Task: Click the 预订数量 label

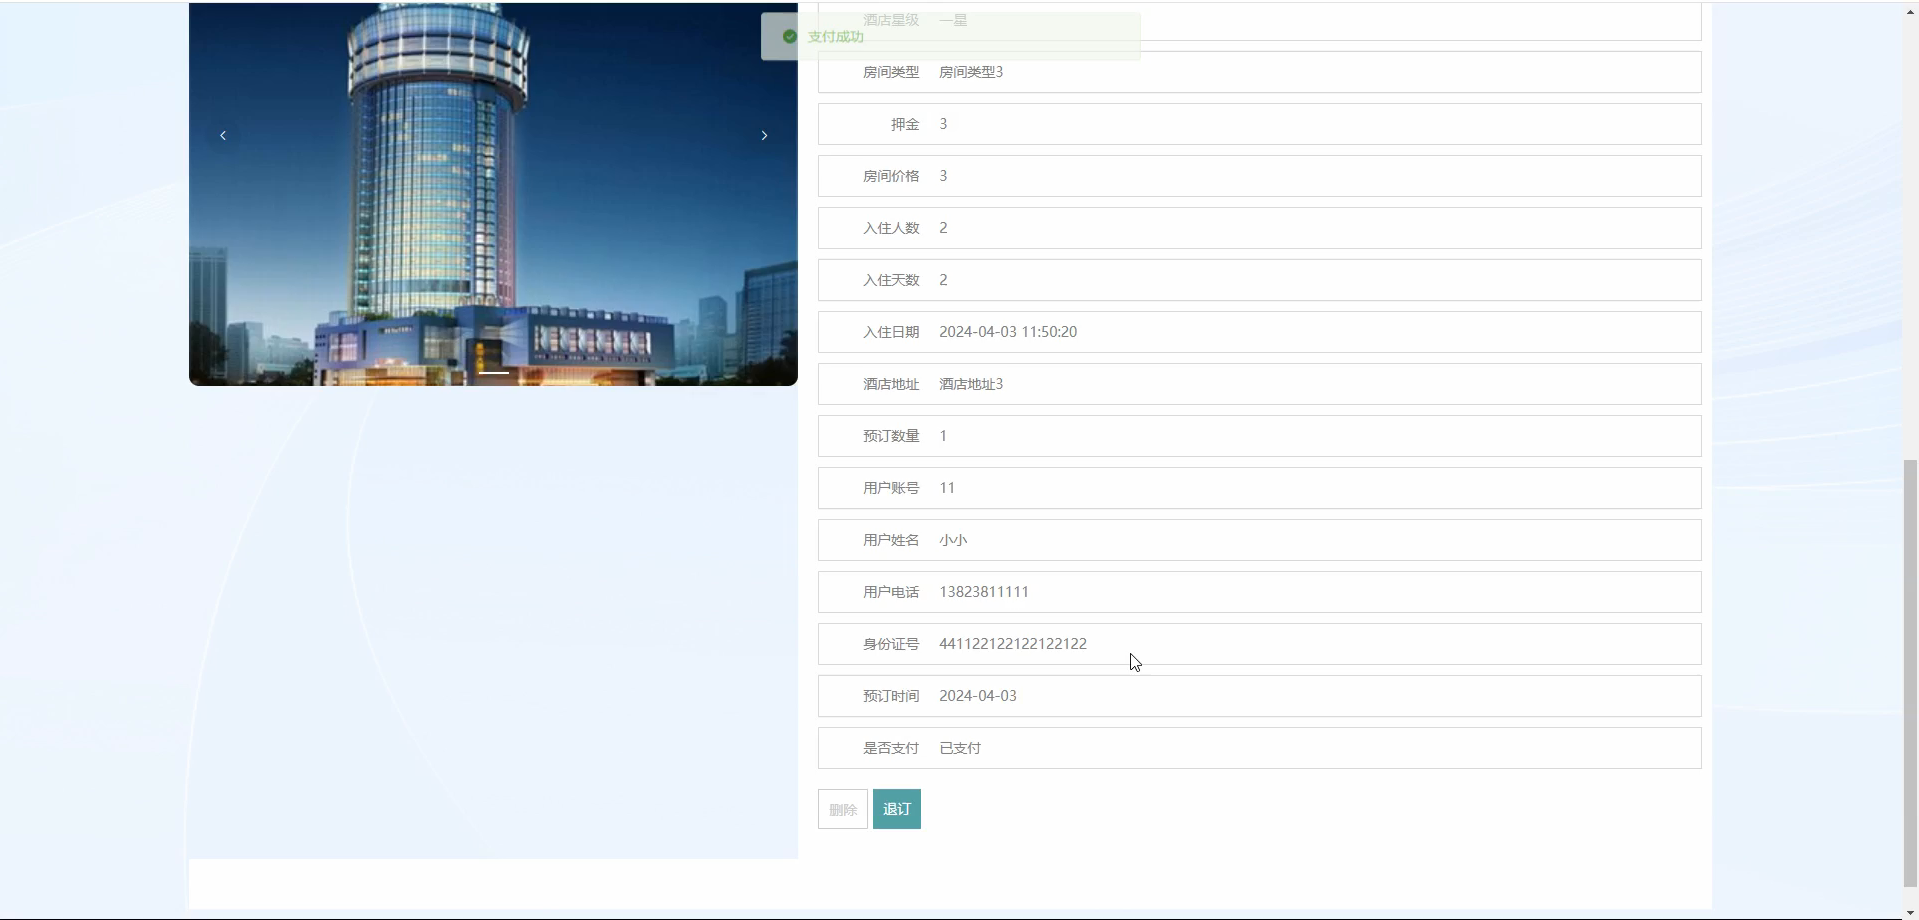Action: 891,436
